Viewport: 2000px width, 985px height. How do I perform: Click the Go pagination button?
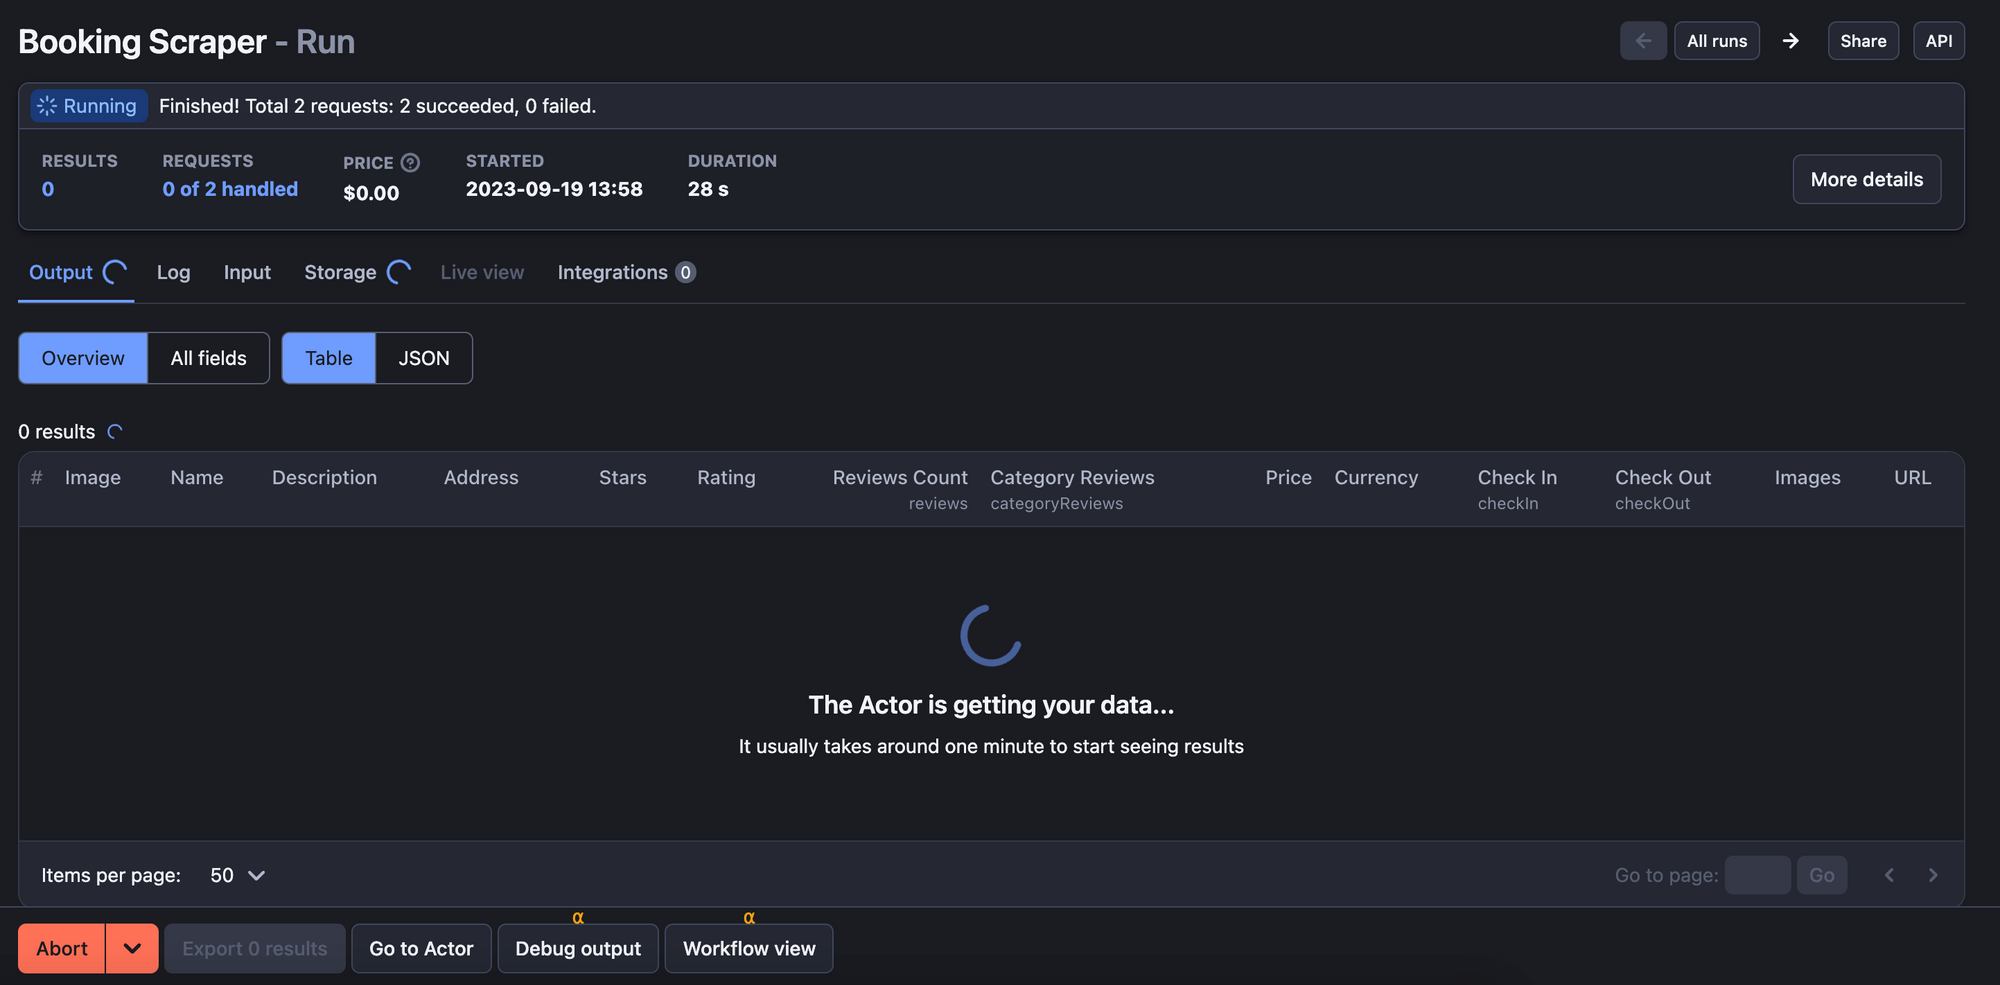(x=1822, y=875)
